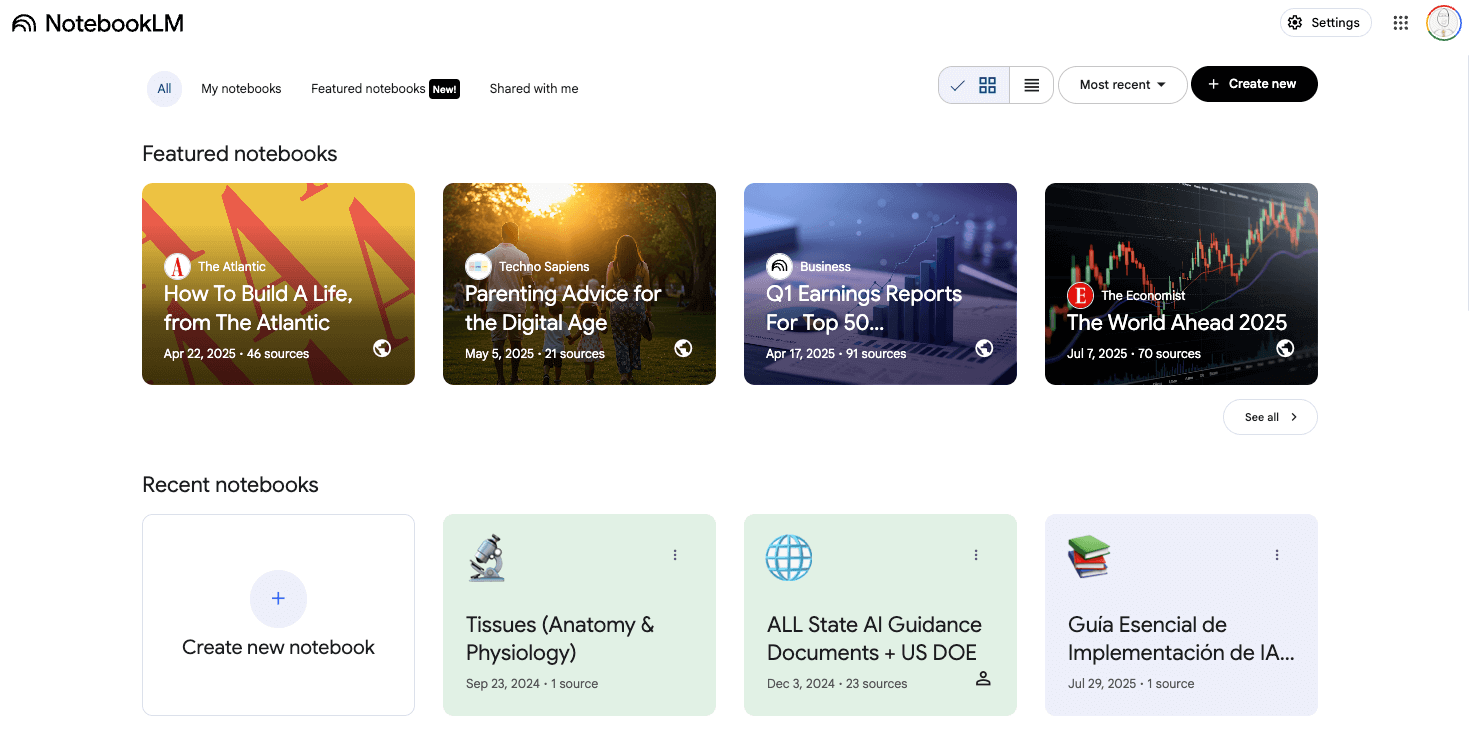Click the Featured notebooks heading
1469x733 pixels.
pos(240,154)
